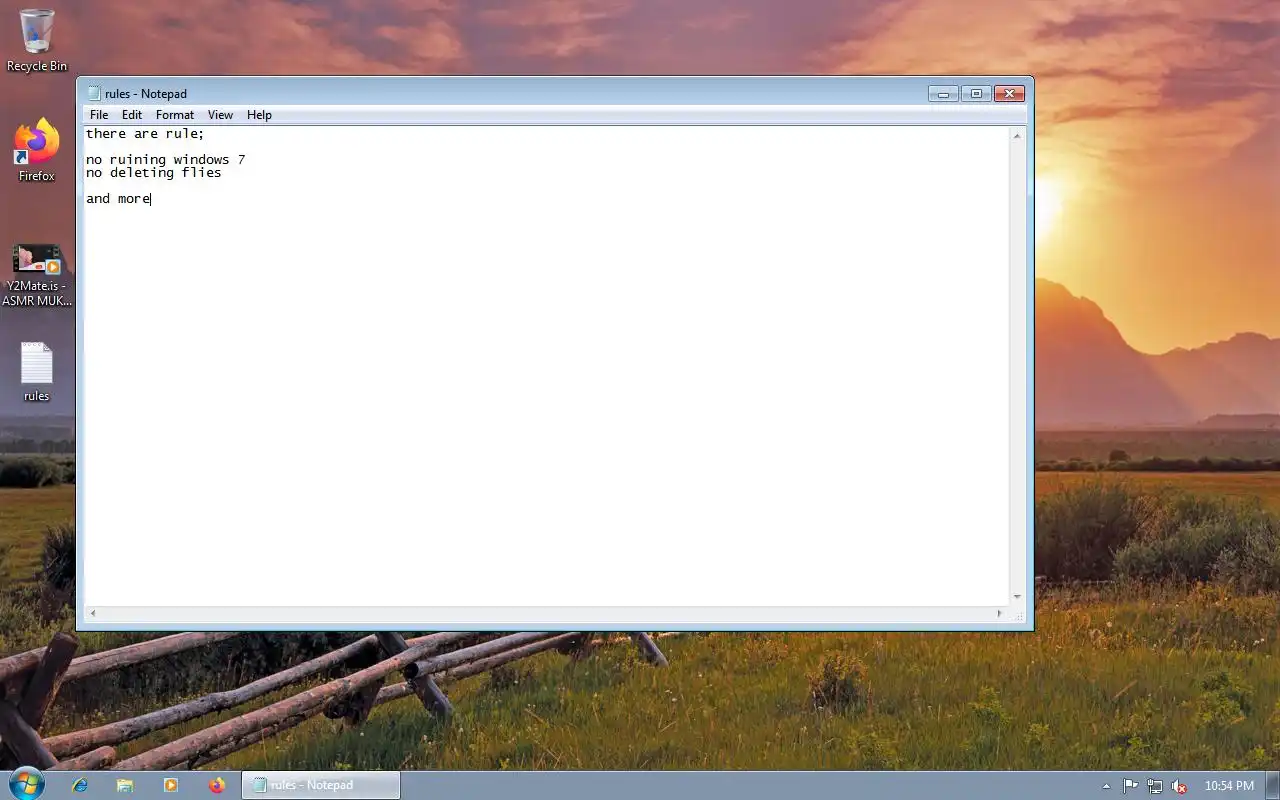The image size is (1280, 800).
Task: Open the Action Center flag icon
Action: pyautogui.click(x=1131, y=786)
